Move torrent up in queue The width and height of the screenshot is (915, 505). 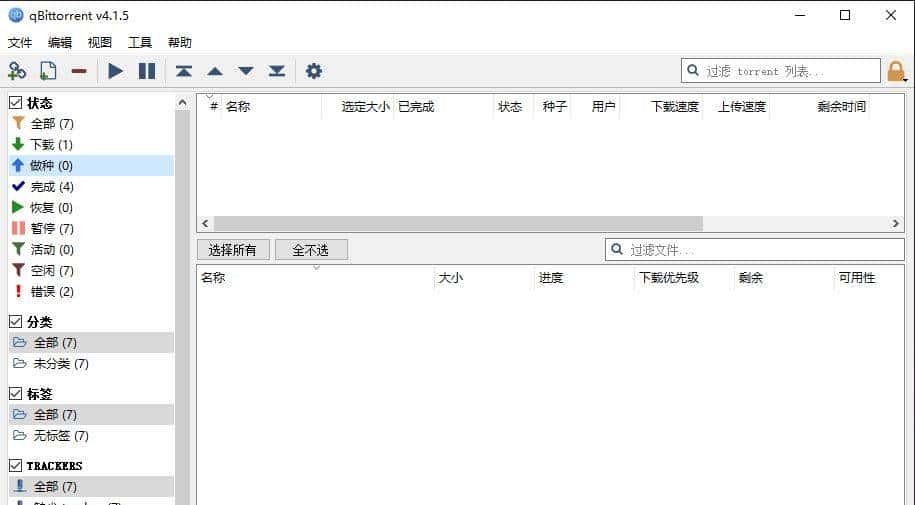[x=215, y=71]
